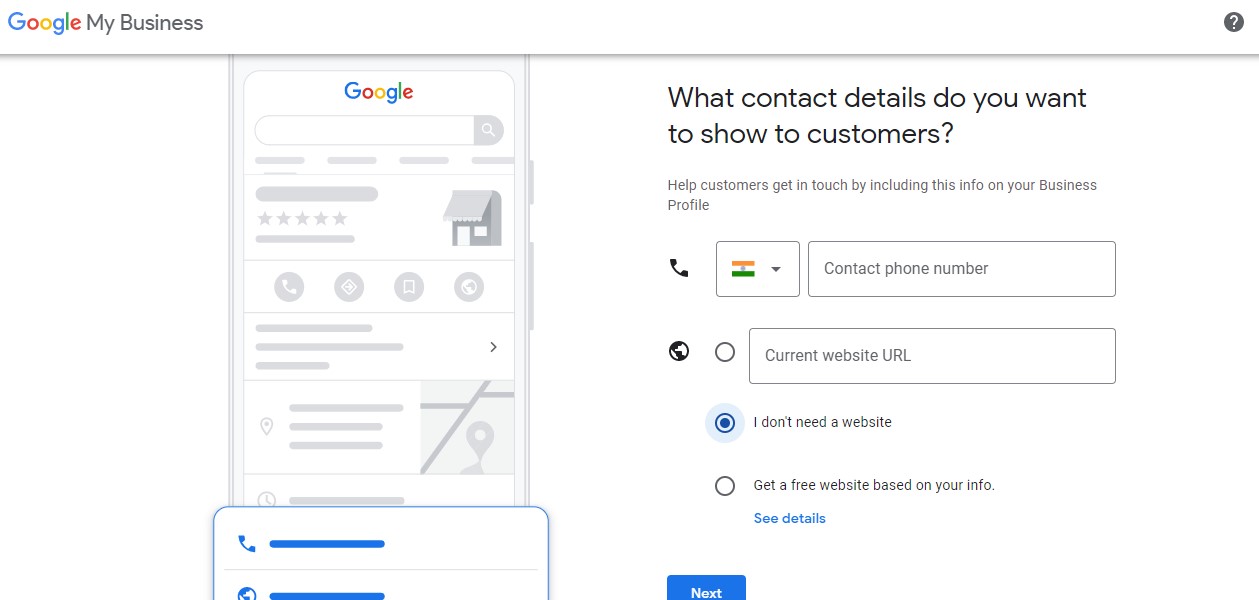The image size is (1259, 600).
Task: Open the India flag country code dropdown
Action: click(758, 269)
